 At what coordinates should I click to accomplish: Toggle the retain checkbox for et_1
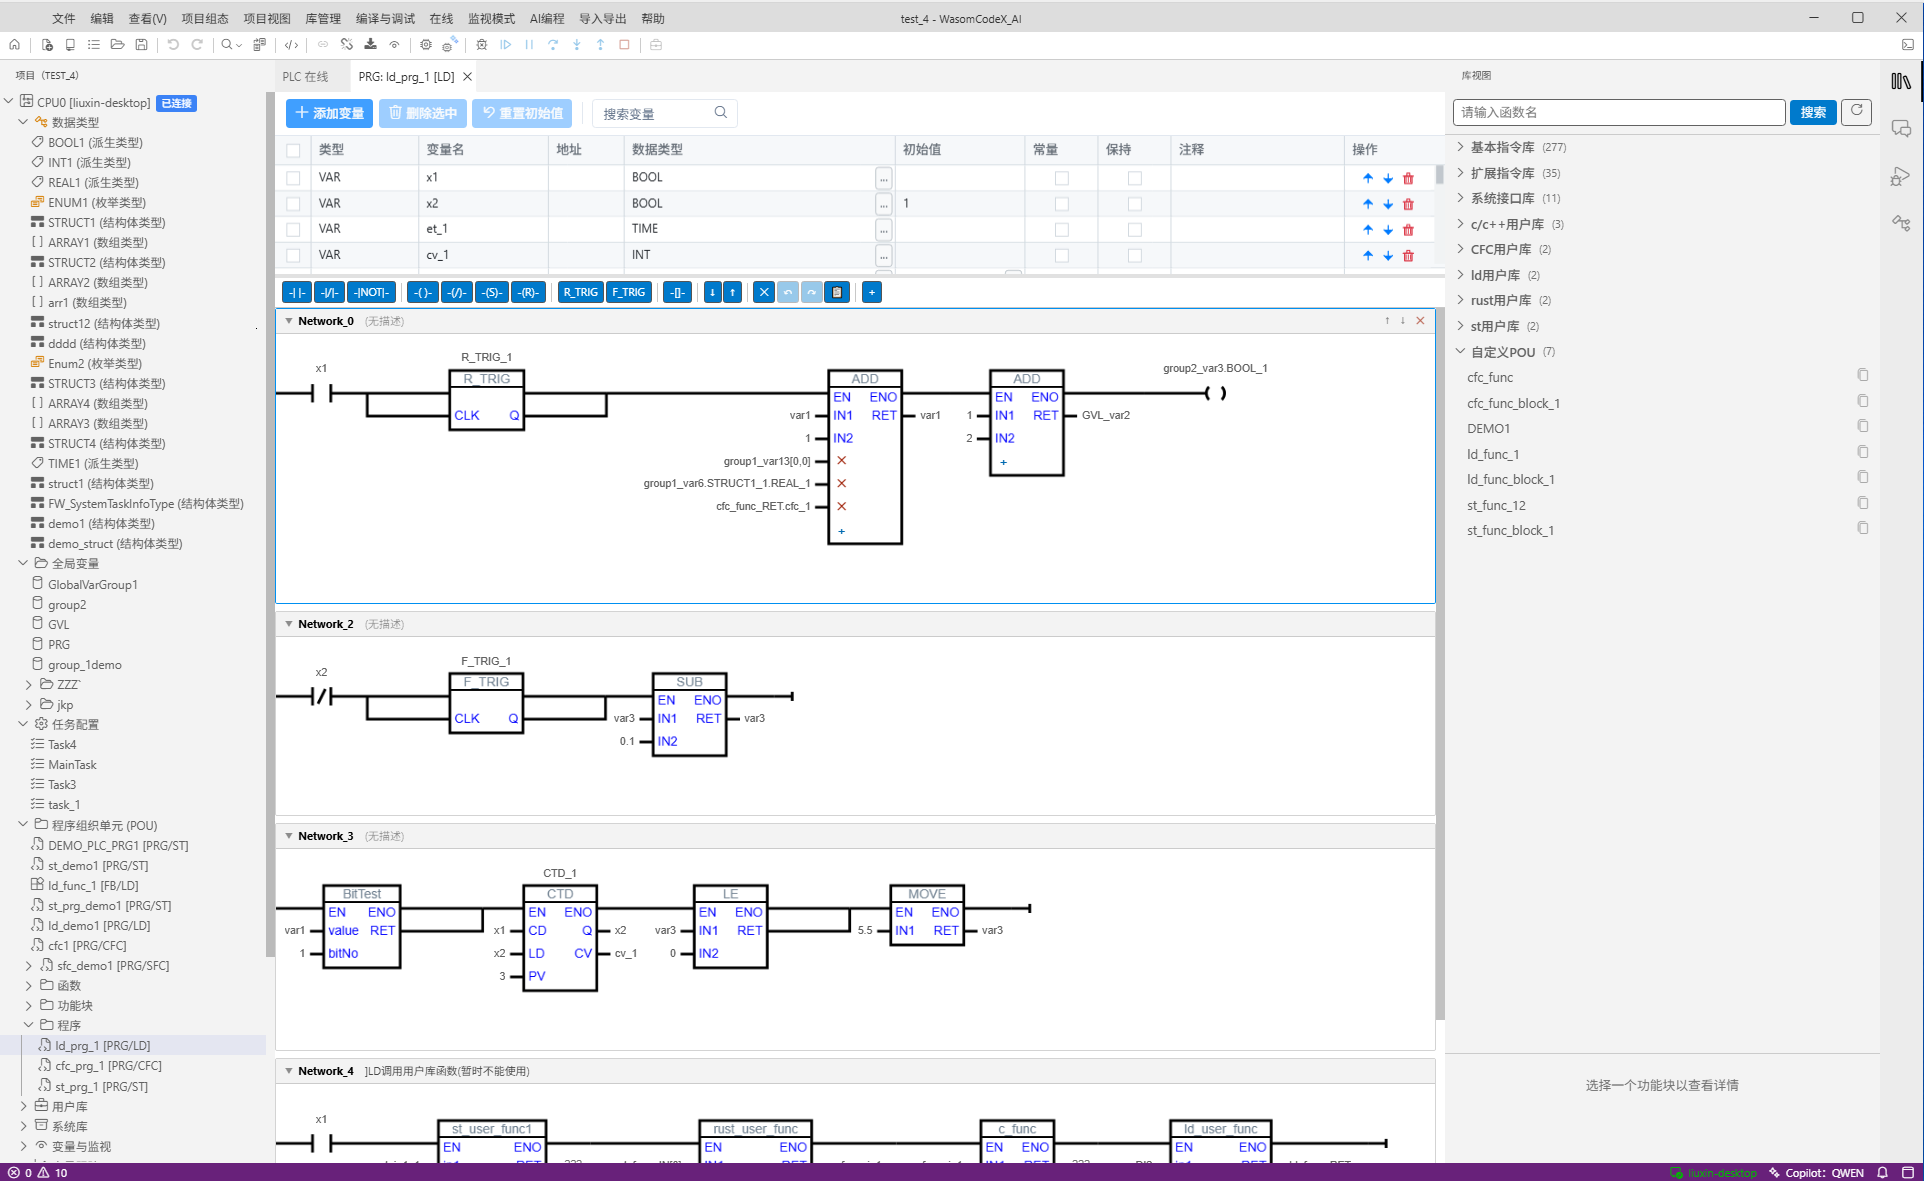point(1135,230)
